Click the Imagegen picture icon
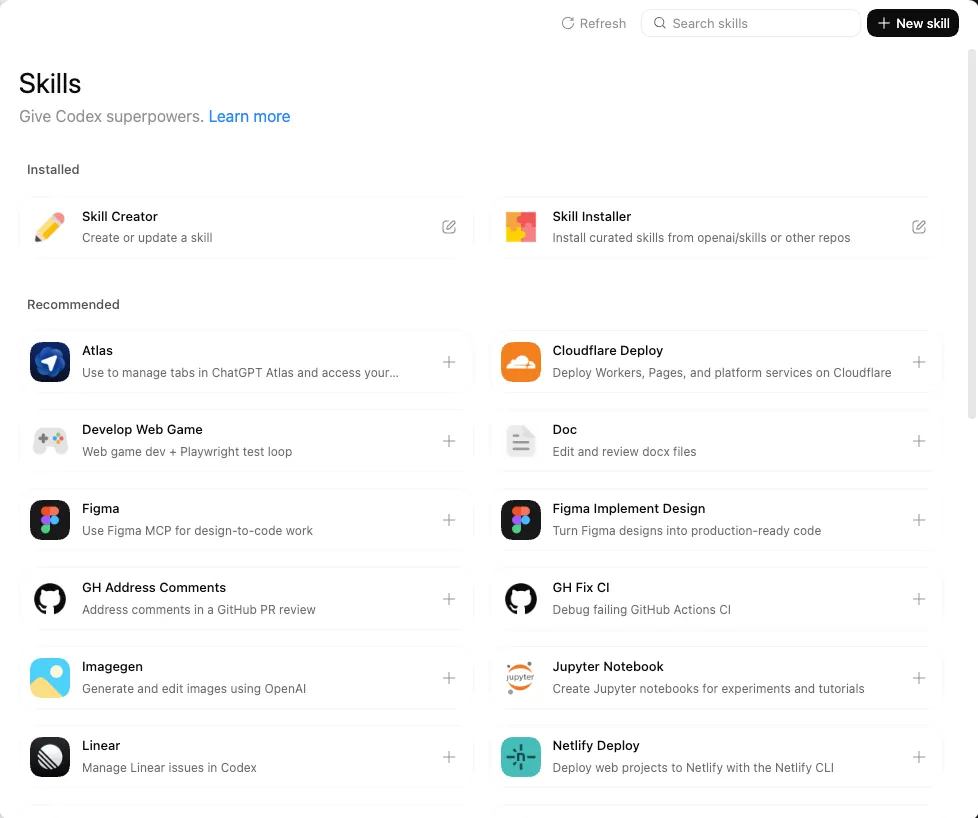The height and width of the screenshot is (818, 978). 50,678
